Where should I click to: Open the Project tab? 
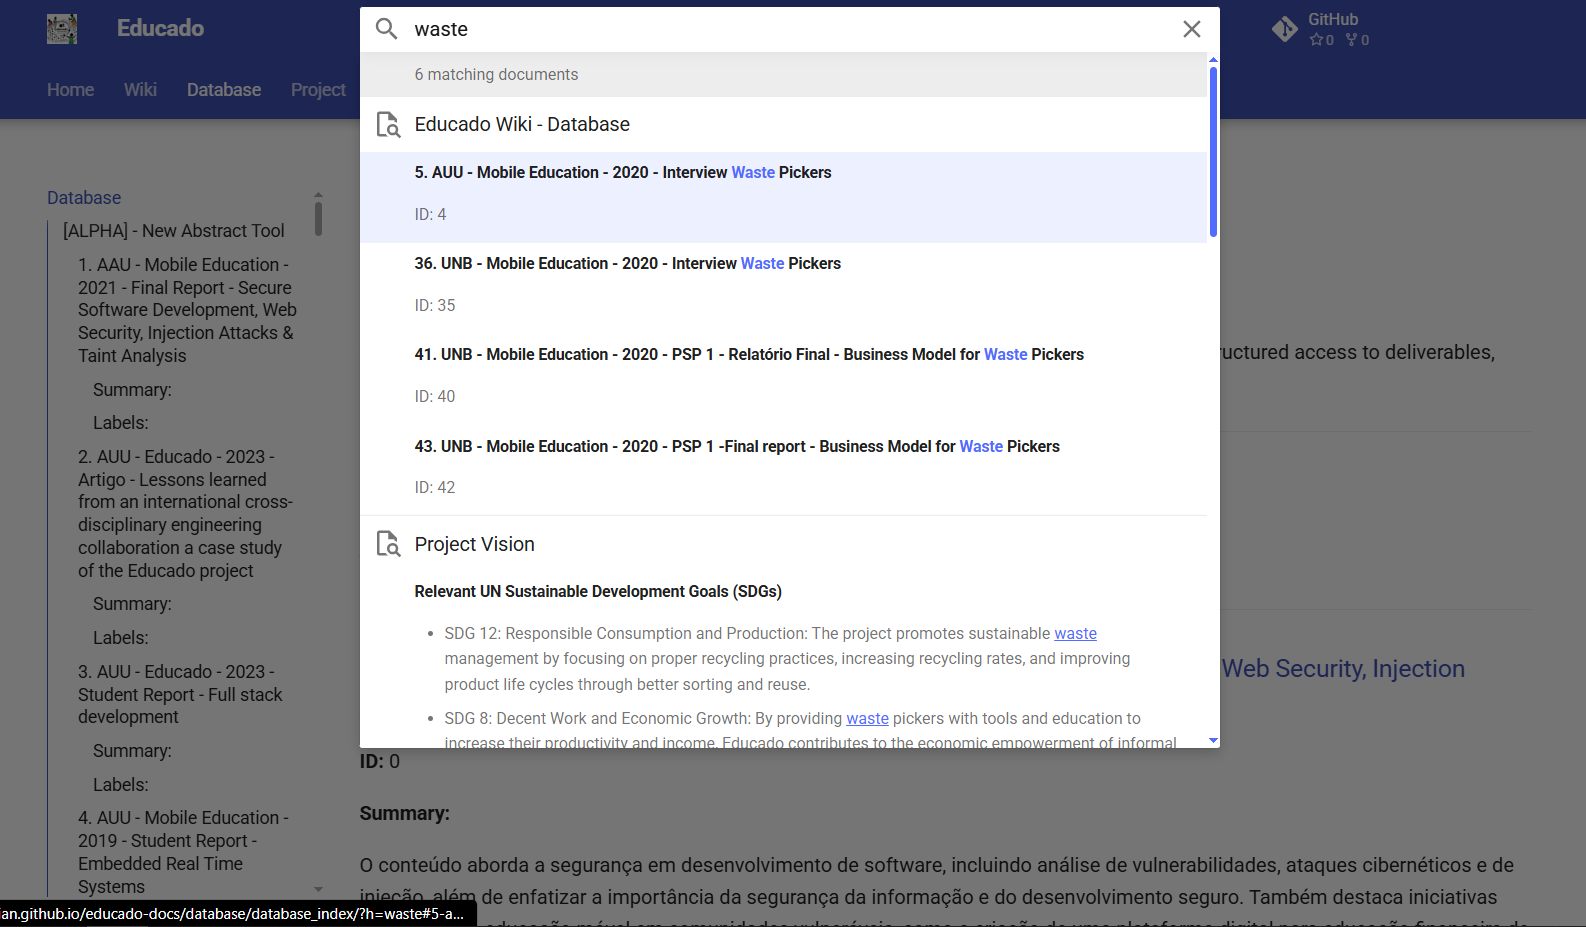point(318,90)
